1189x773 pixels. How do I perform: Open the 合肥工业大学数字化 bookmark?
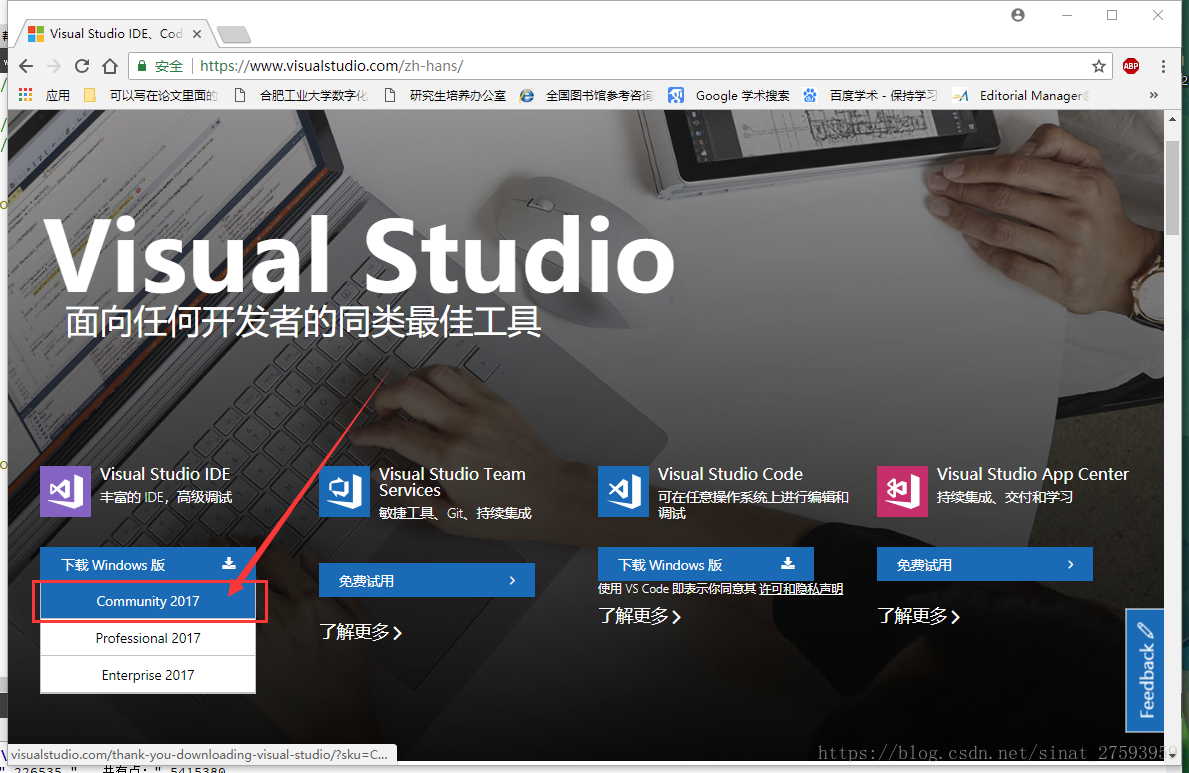tap(301, 95)
